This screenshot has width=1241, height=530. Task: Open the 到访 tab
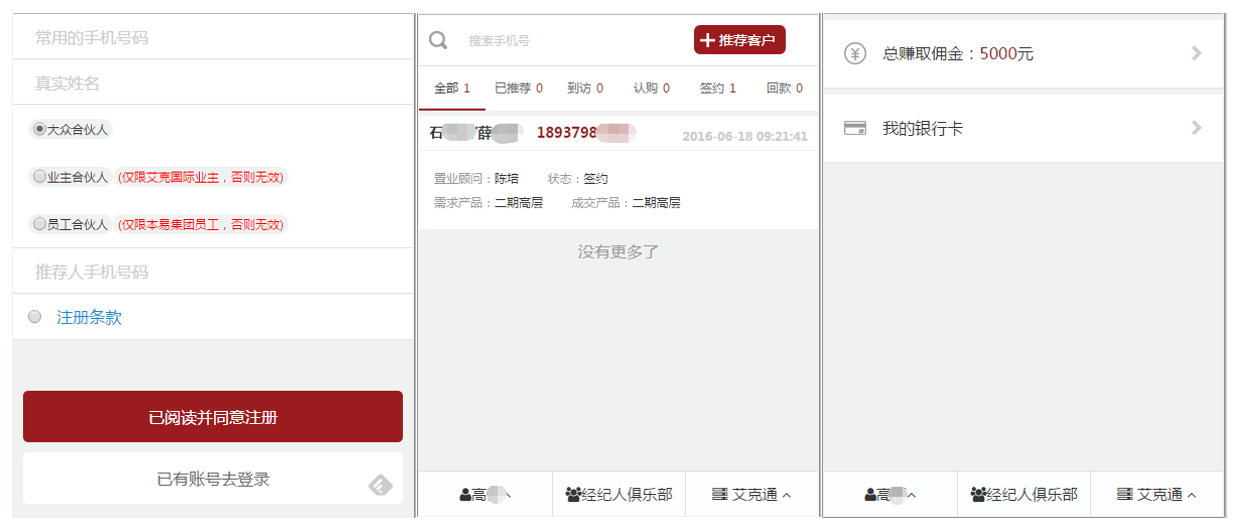[585, 88]
